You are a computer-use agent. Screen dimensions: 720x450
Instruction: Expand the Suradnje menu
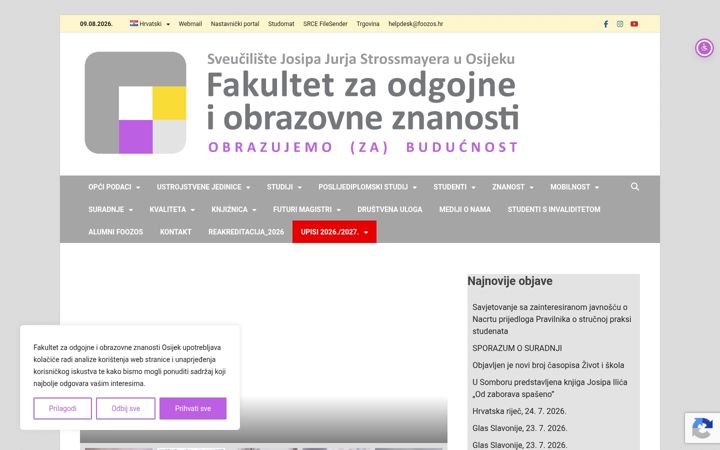111,209
